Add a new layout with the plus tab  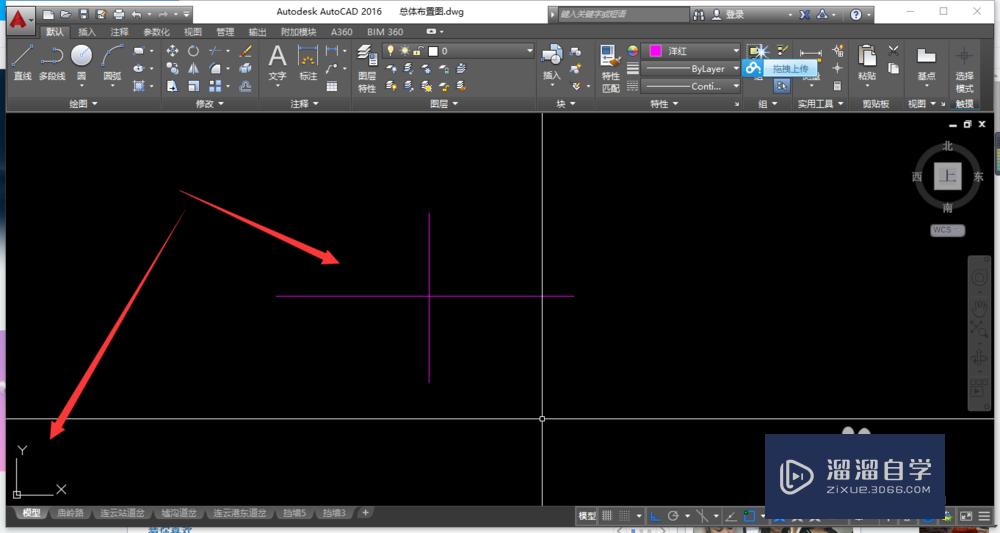(x=365, y=513)
